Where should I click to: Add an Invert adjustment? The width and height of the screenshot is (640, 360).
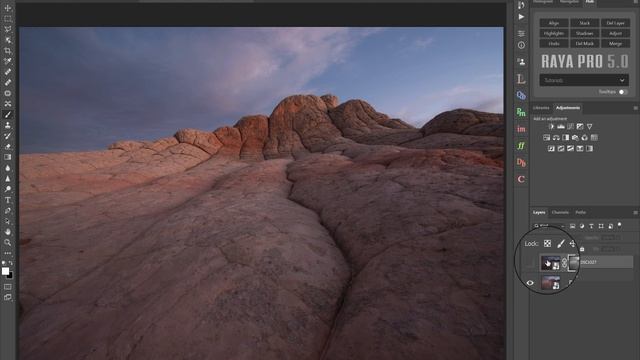coord(551,149)
